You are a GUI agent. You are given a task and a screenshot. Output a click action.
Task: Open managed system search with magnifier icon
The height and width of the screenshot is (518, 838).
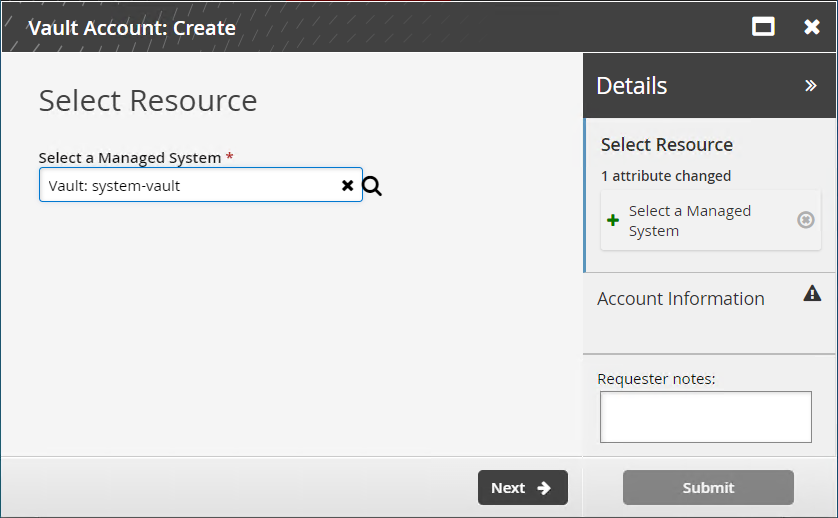(x=372, y=186)
